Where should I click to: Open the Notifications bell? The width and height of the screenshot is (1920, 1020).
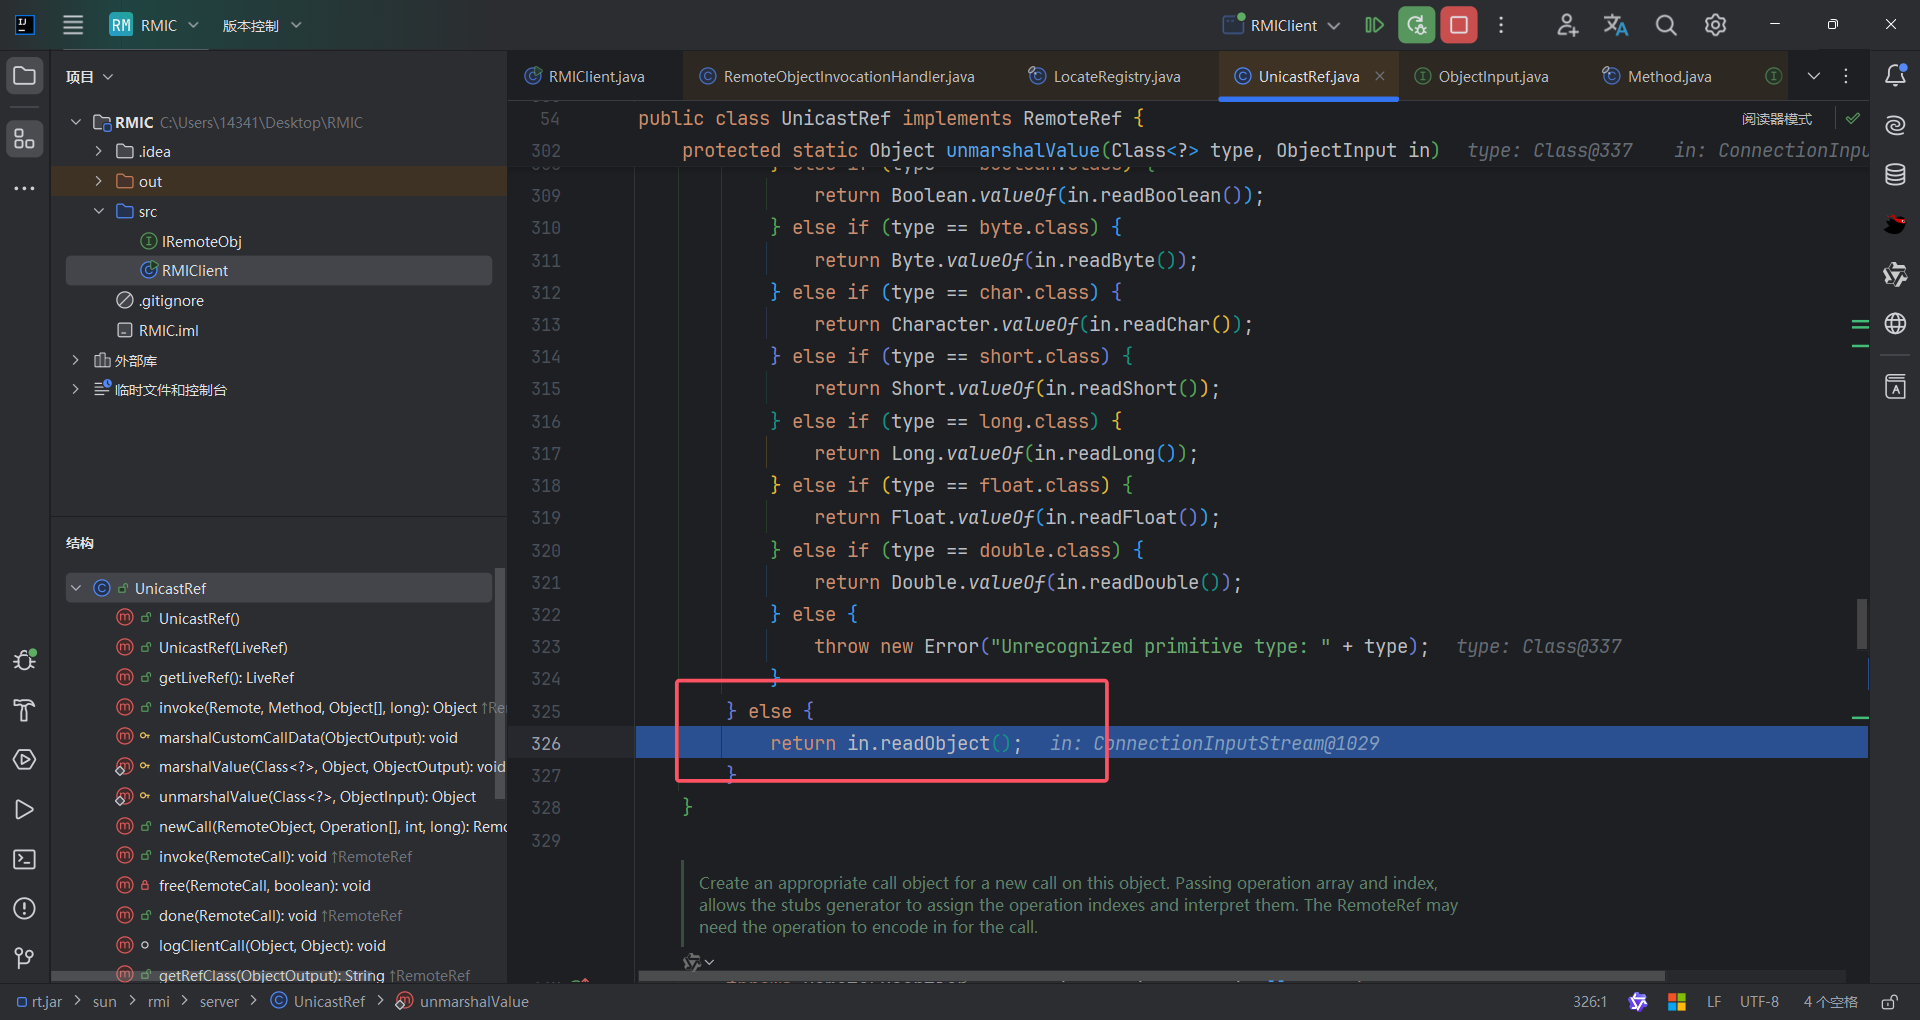coord(1895,75)
